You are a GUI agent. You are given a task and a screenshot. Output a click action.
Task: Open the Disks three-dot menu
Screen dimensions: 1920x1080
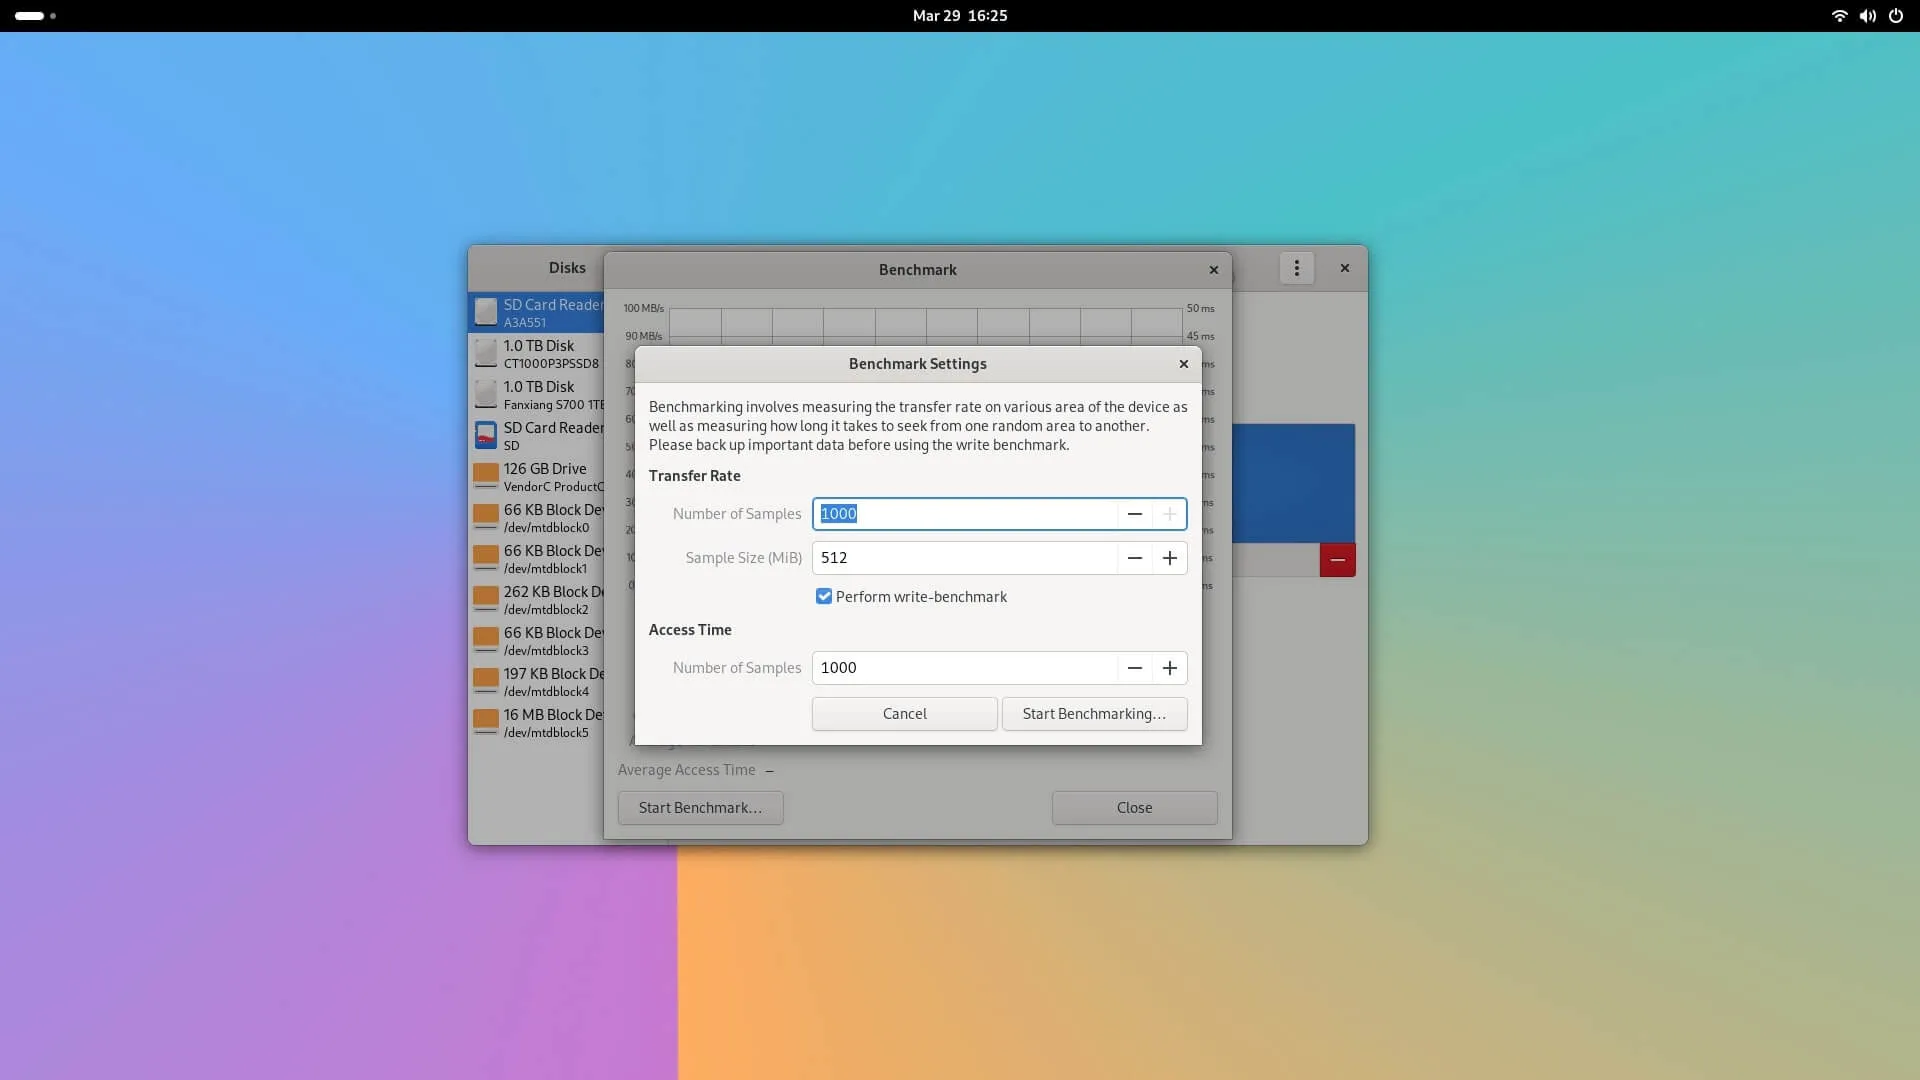click(1296, 268)
